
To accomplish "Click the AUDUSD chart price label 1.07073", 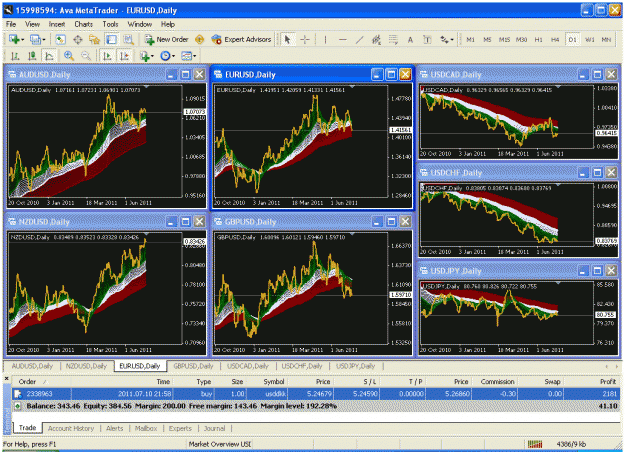I will point(195,112).
